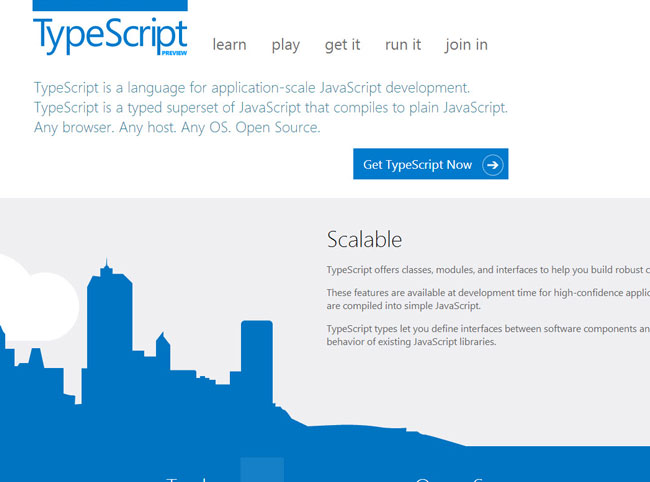Click the Scalable heading

tap(364, 240)
